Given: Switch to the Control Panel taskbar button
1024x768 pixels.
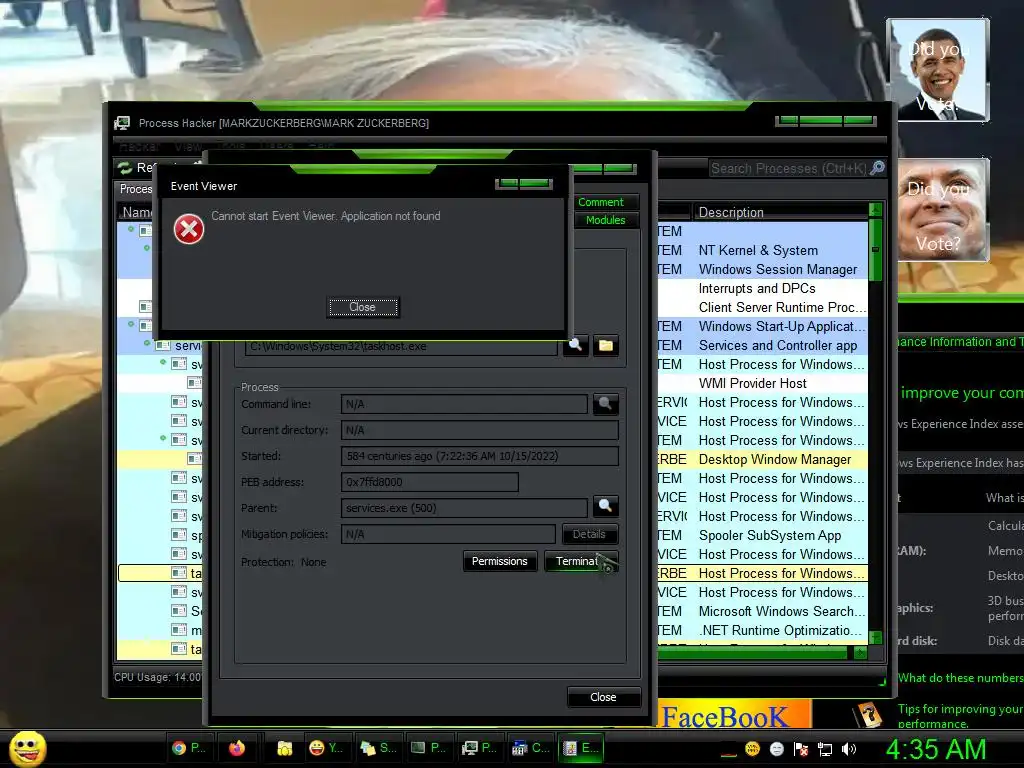Looking at the screenshot, I should [532, 748].
